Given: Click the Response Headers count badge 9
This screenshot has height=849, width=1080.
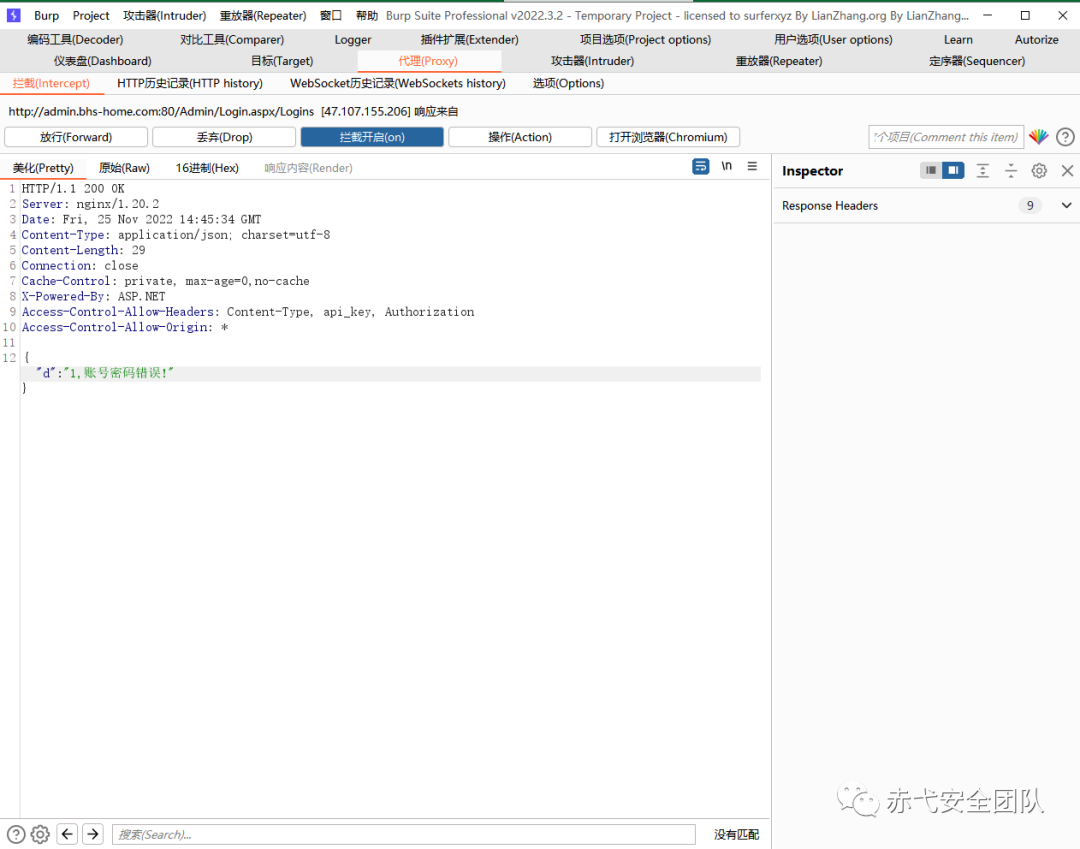Looking at the screenshot, I should click(1030, 205).
